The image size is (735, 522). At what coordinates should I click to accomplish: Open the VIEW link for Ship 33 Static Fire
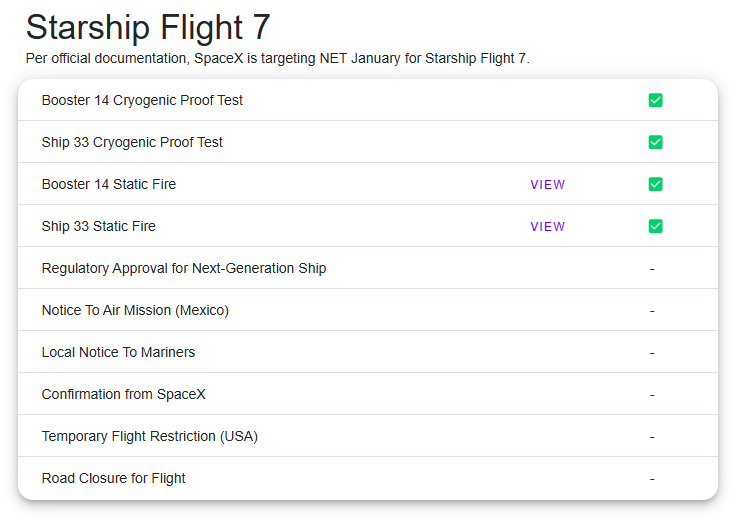pos(547,227)
